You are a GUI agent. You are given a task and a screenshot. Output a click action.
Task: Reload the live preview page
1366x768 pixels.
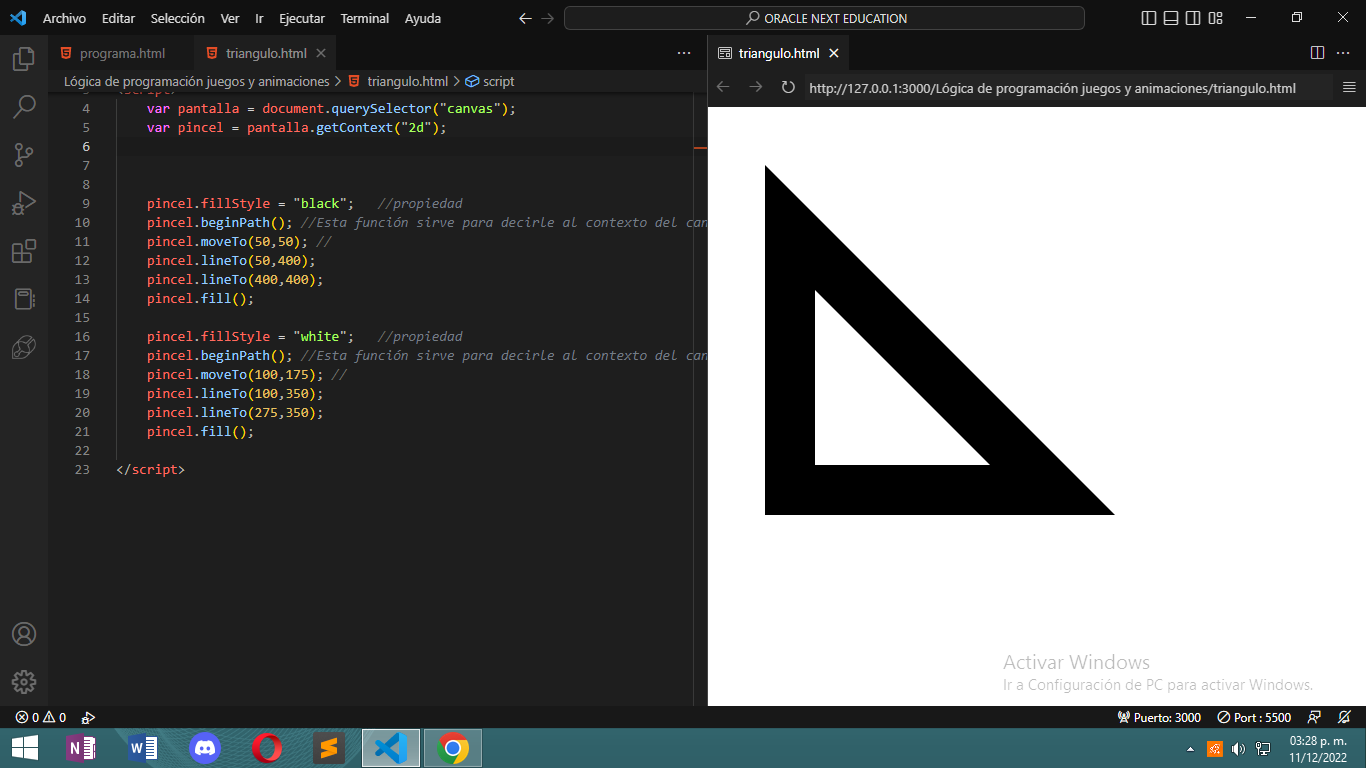788,87
